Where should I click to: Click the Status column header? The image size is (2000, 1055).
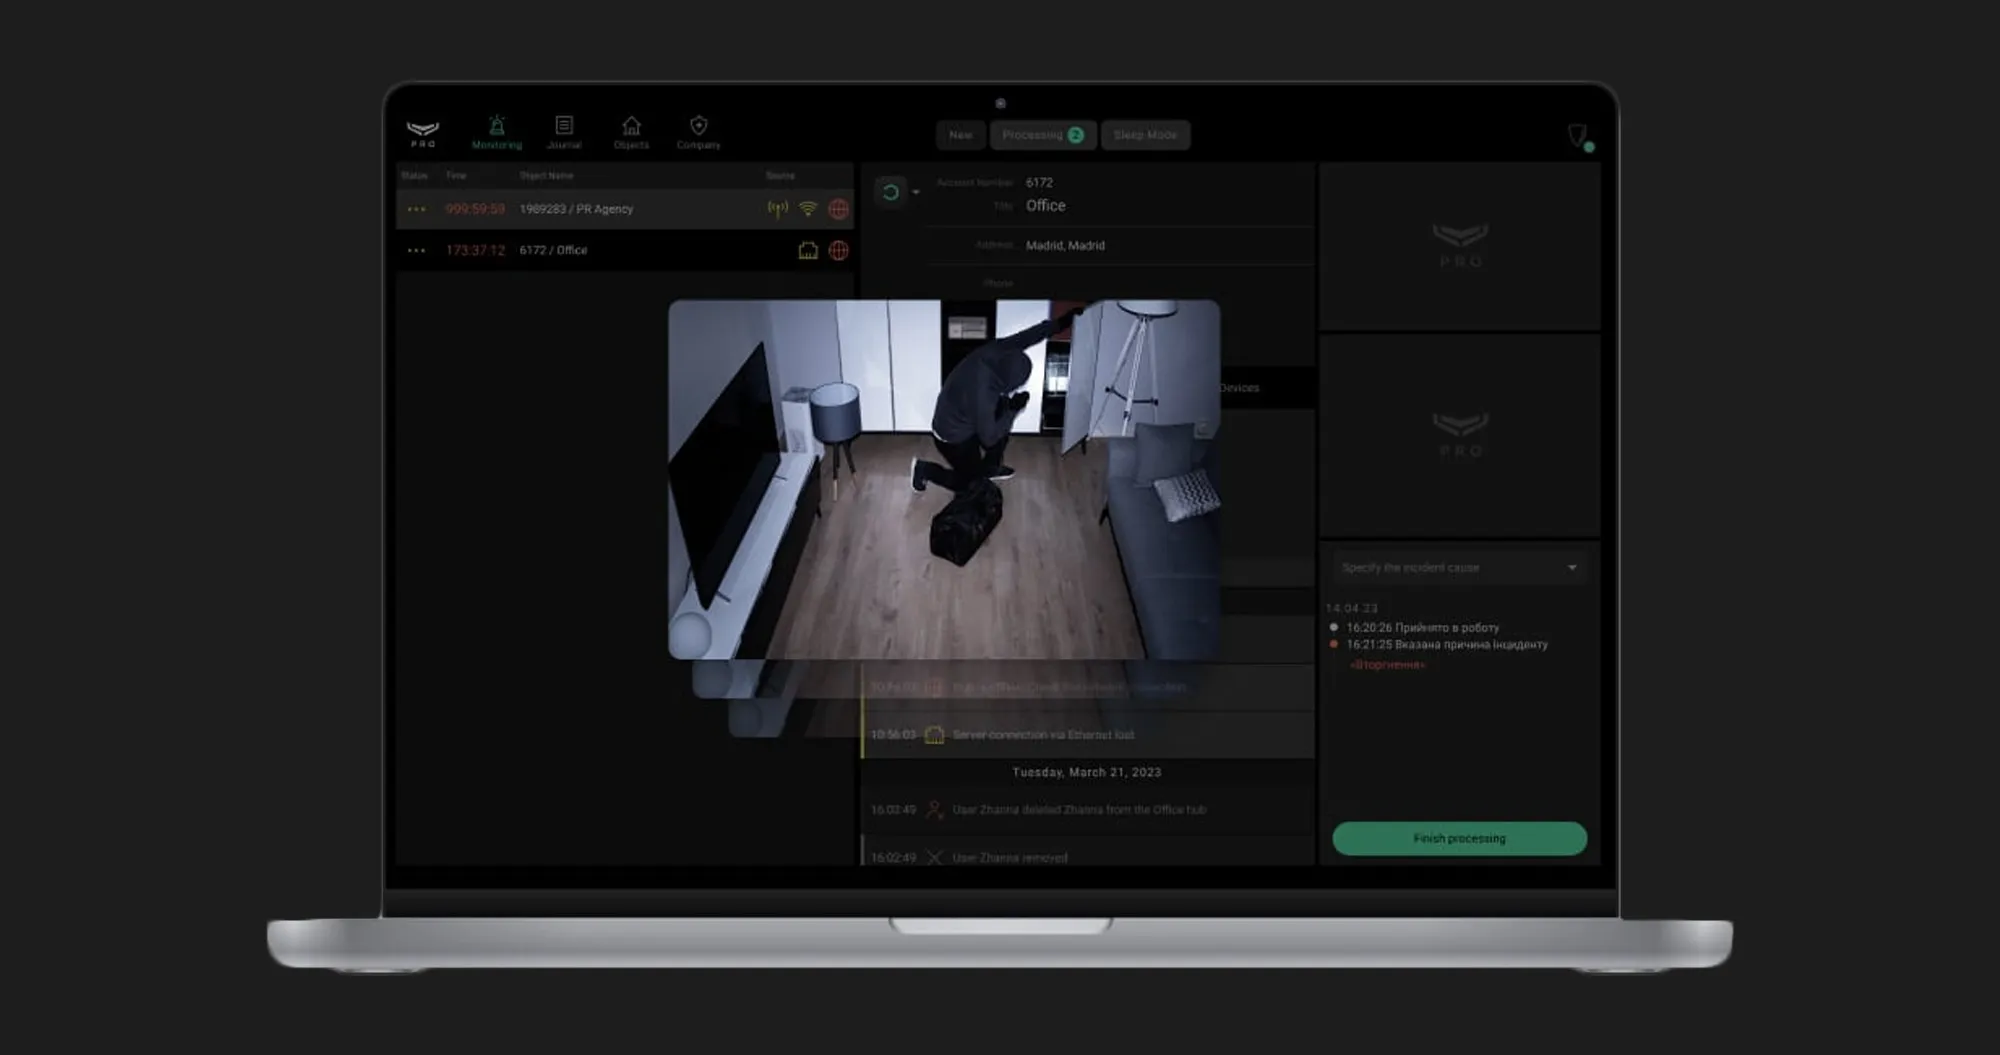[414, 175]
